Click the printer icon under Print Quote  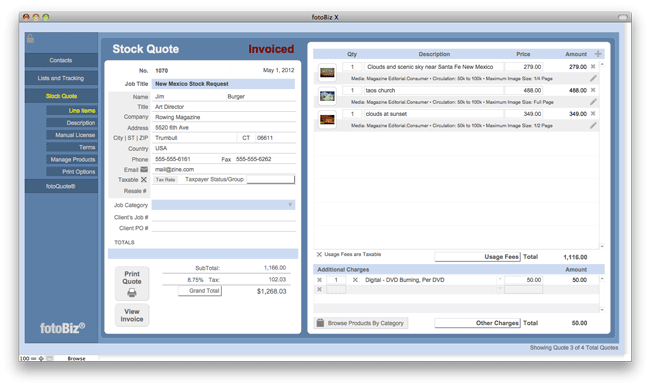[x=132, y=293]
